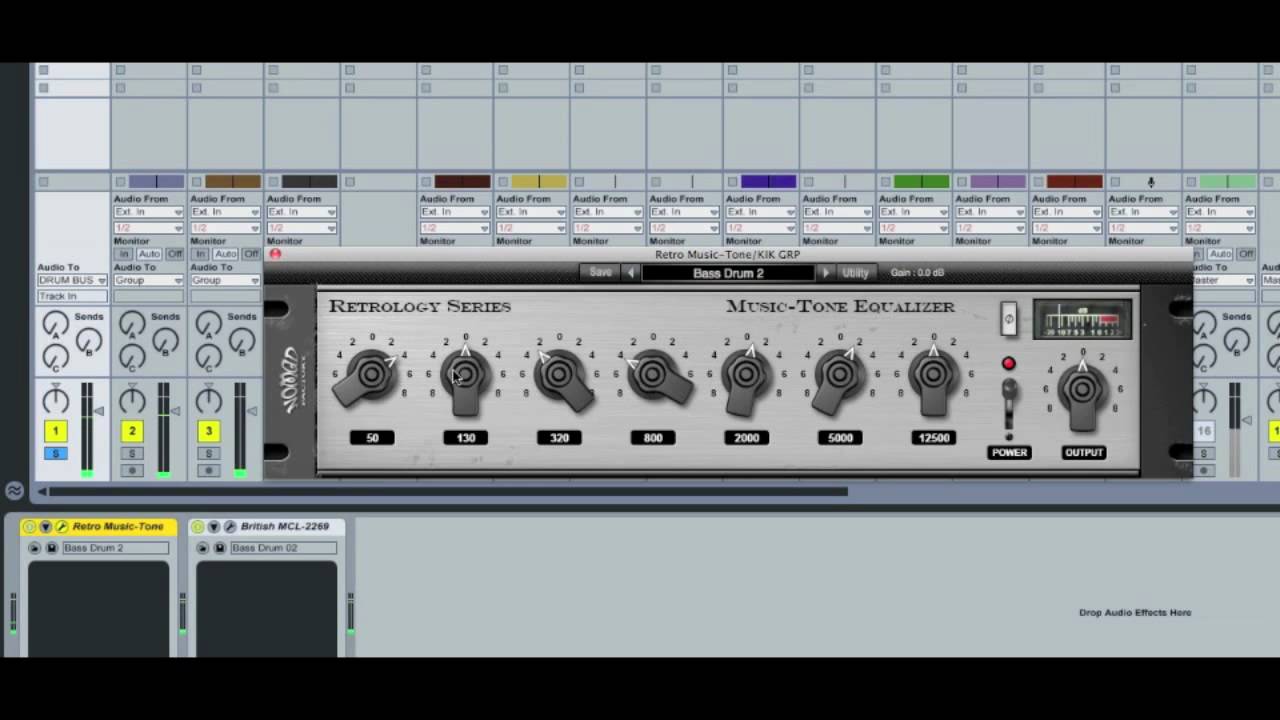Toggle British MCL-2269 device activator
Image resolution: width=1280 pixels, height=720 pixels.
click(x=198, y=526)
